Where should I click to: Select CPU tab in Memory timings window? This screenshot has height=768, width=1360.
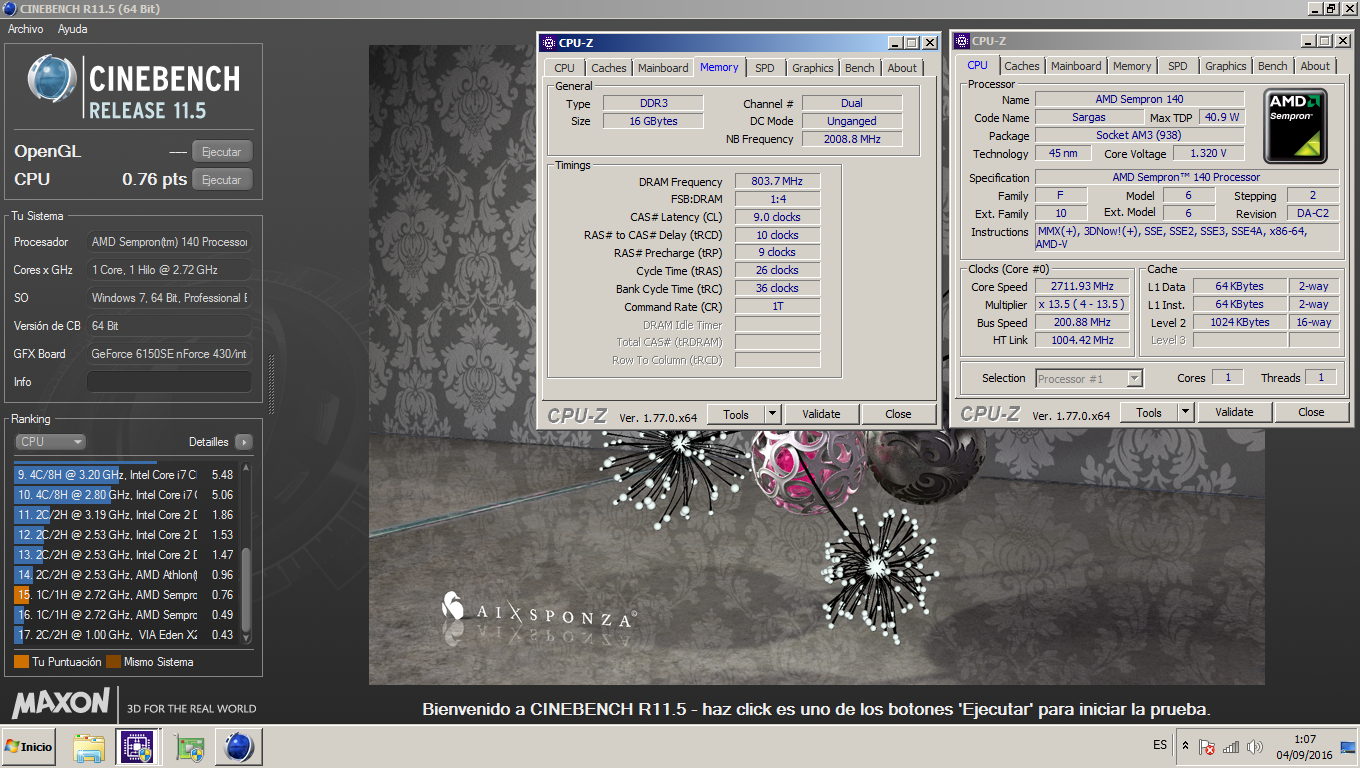pyautogui.click(x=564, y=68)
